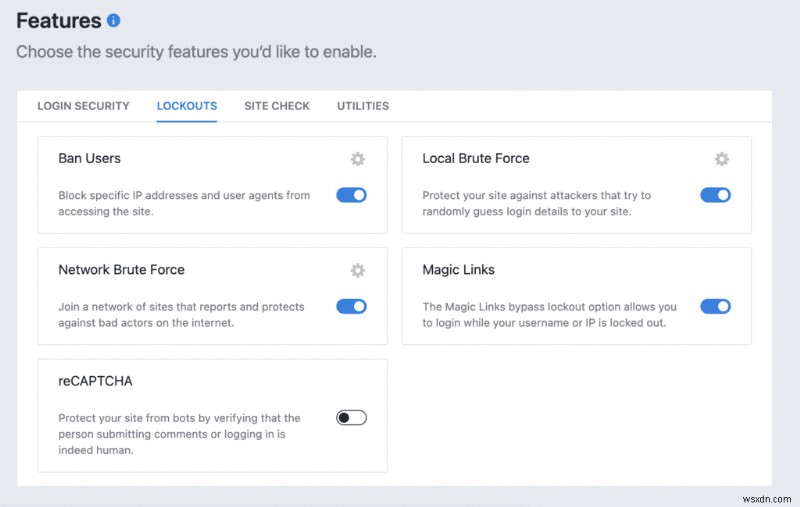
Task: Click the Ban Users card title
Action: tap(90, 158)
